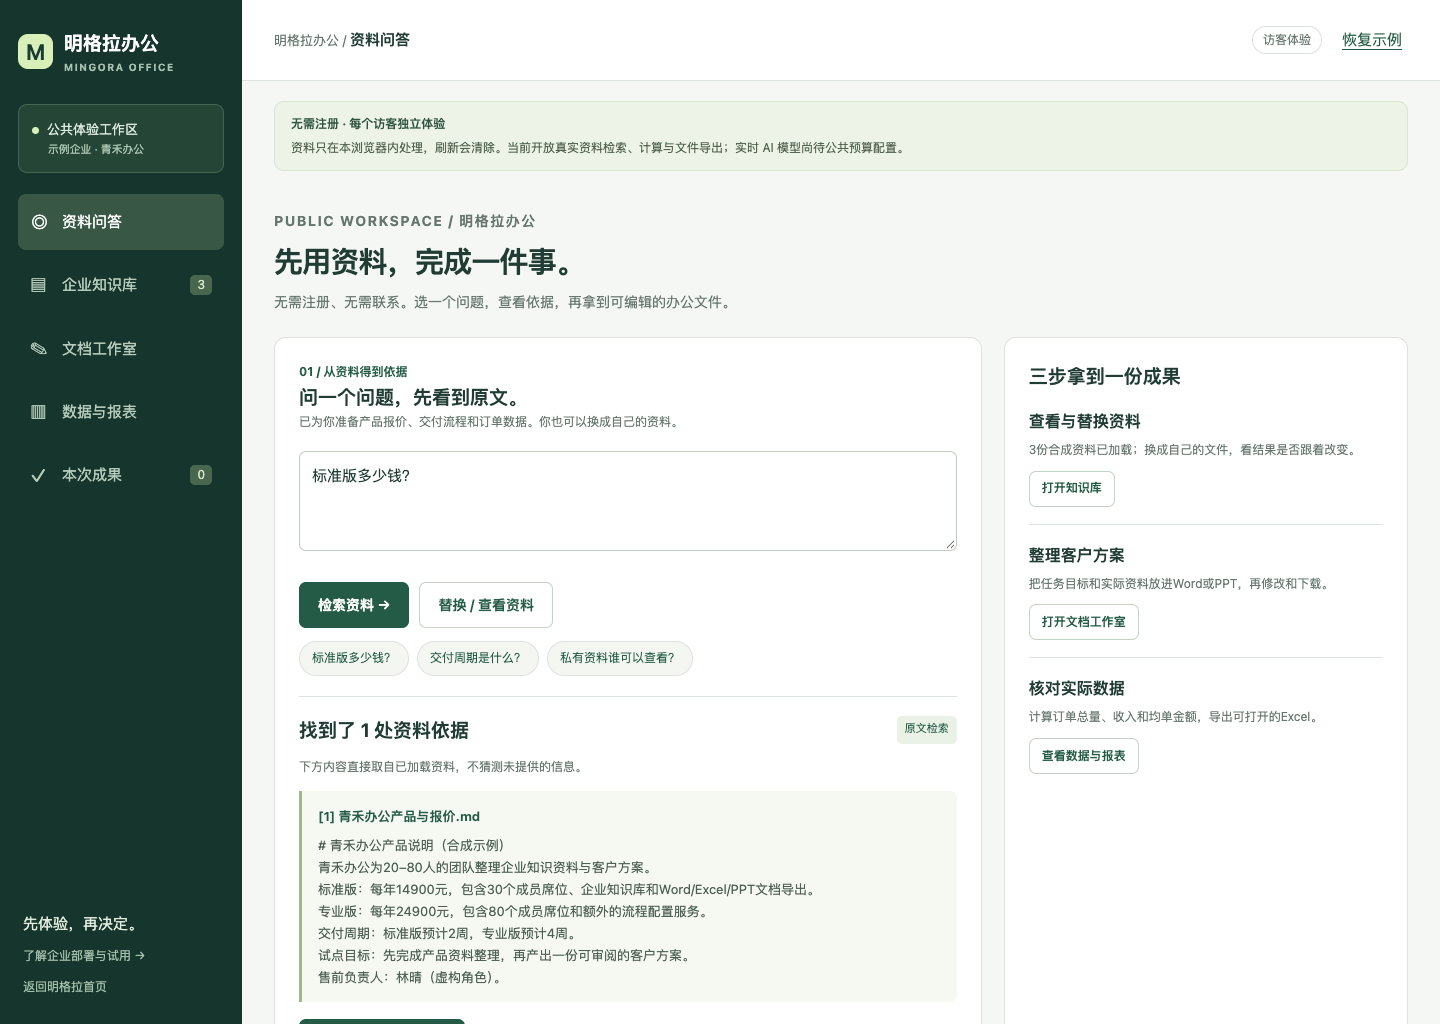Screen dimensions: 1440x1024
Task: Click the 恢复示例 link in header
Action: click(1372, 40)
